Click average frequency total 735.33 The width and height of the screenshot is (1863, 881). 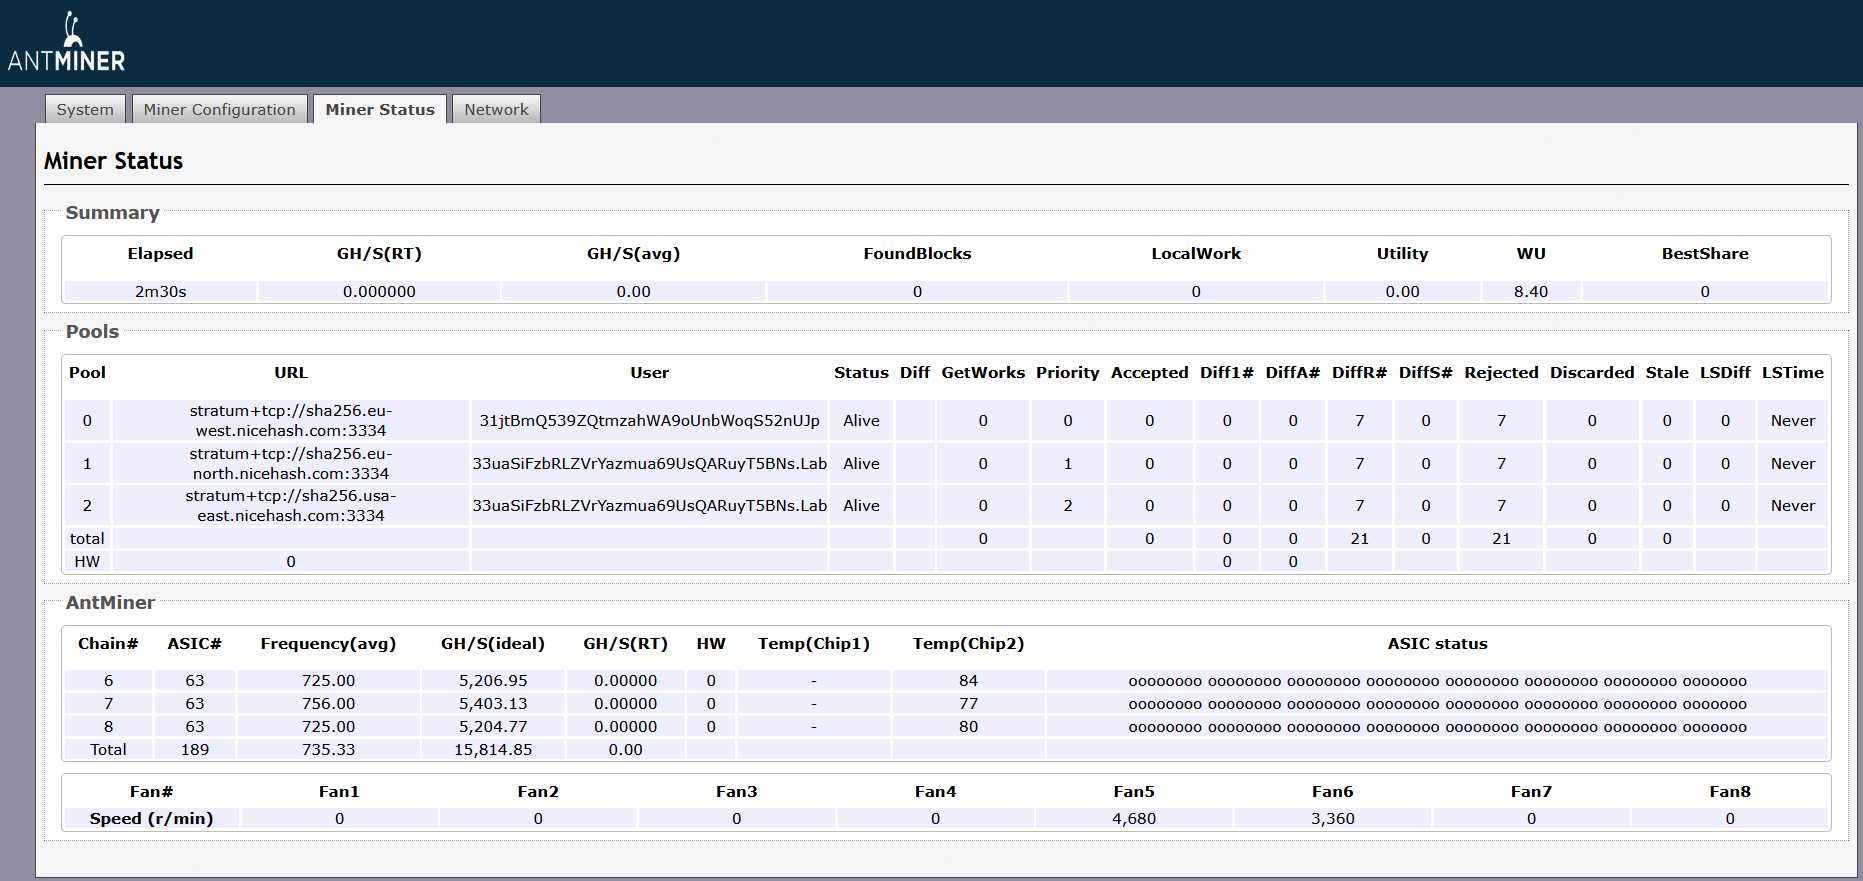click(x=328, y=750)
